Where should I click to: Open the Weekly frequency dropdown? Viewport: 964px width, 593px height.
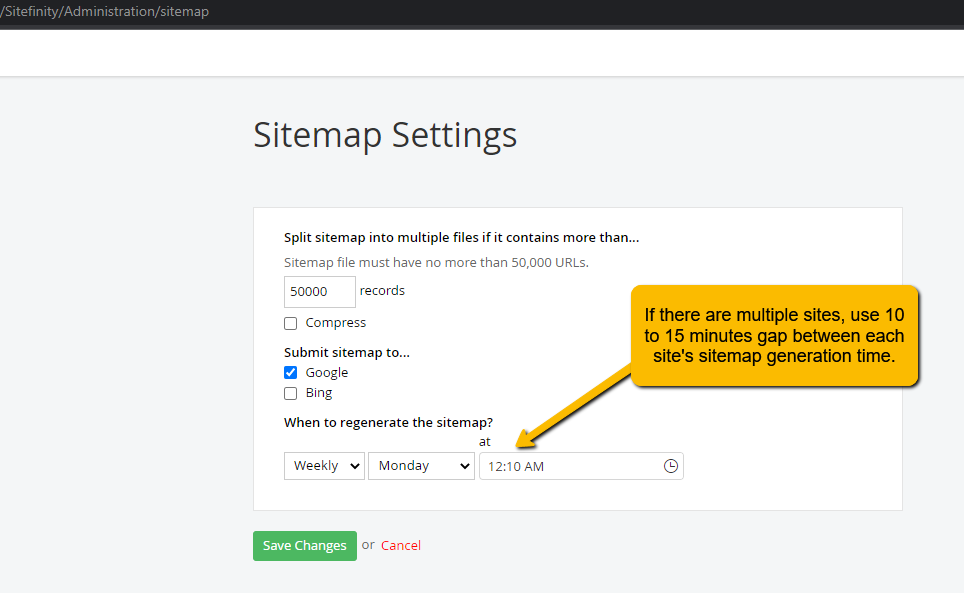click(x=324, y=466)
